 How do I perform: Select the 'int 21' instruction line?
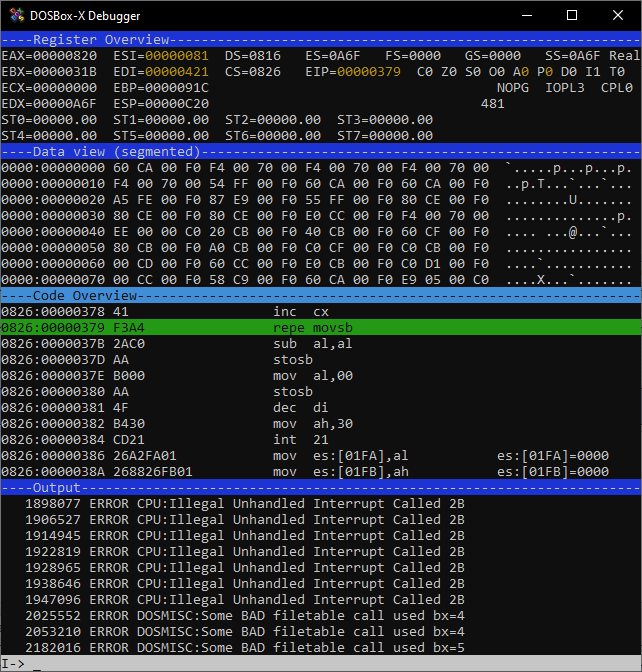click(321, 440)
